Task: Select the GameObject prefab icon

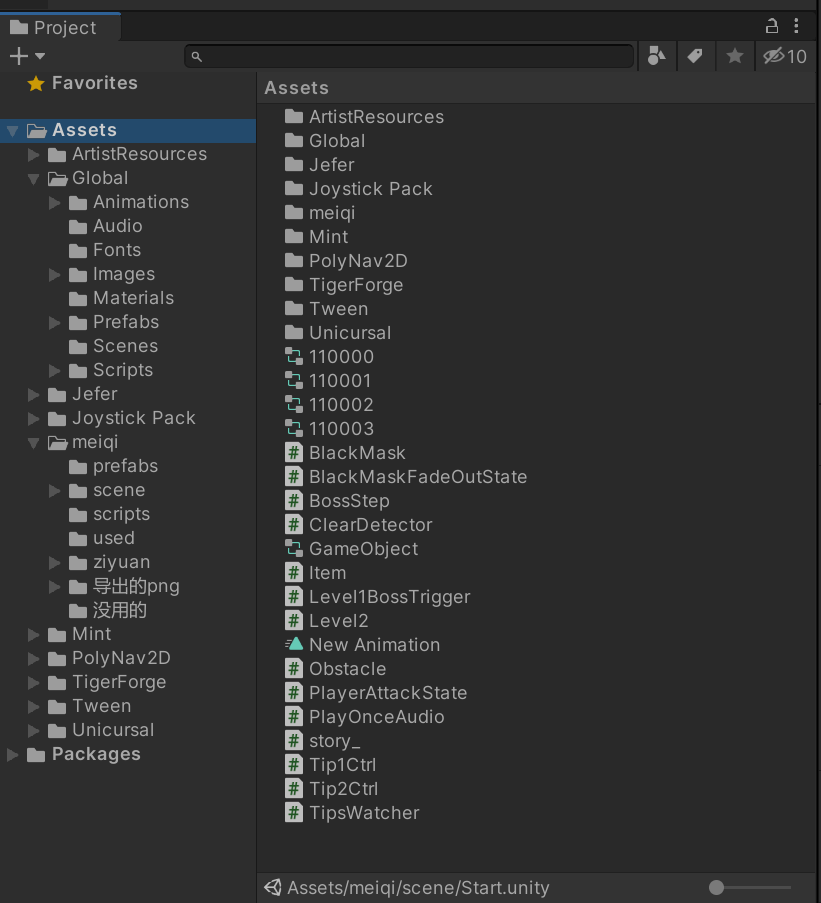Action: click(294, 548)
